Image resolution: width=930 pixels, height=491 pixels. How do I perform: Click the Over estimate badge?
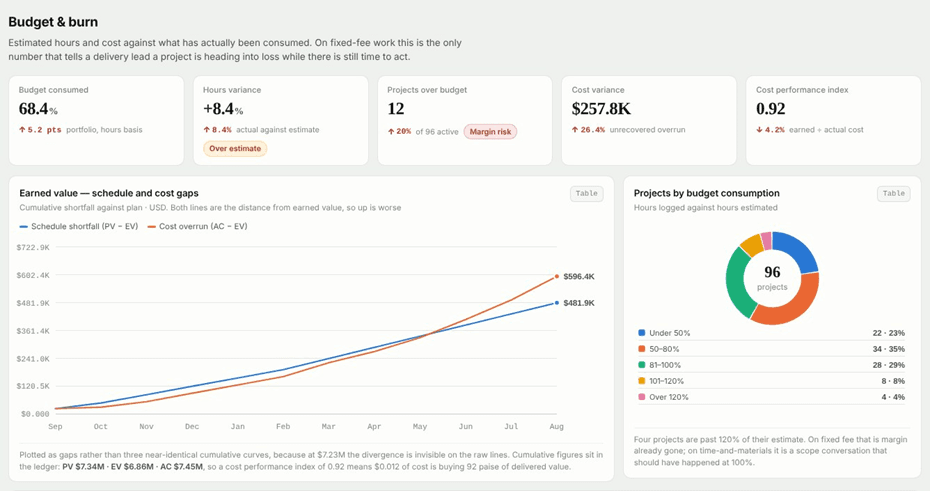pos(235,149)
